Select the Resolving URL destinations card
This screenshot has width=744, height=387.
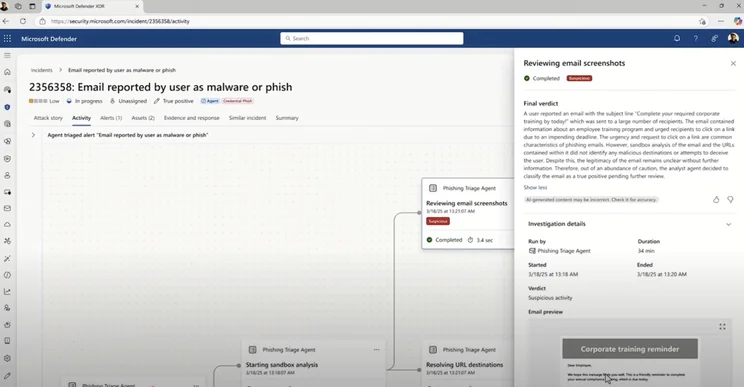[467, 362]
